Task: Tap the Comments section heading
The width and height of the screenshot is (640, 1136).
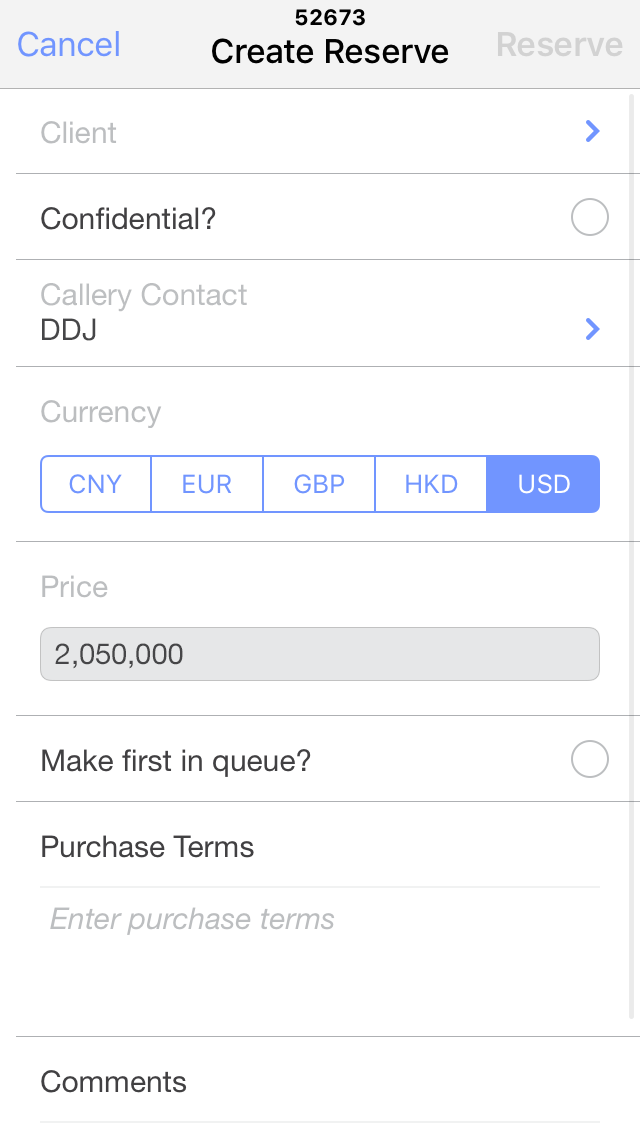Action: point(113,1082)
